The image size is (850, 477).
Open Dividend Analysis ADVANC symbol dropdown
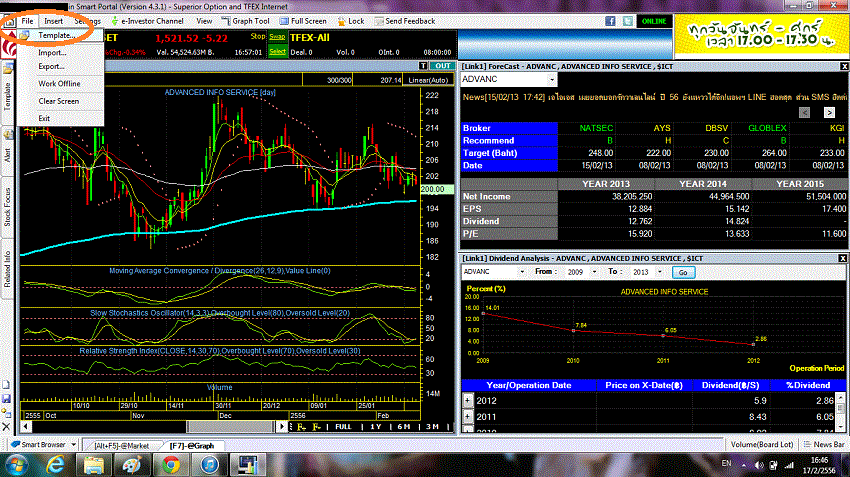(x=522, y=272)
